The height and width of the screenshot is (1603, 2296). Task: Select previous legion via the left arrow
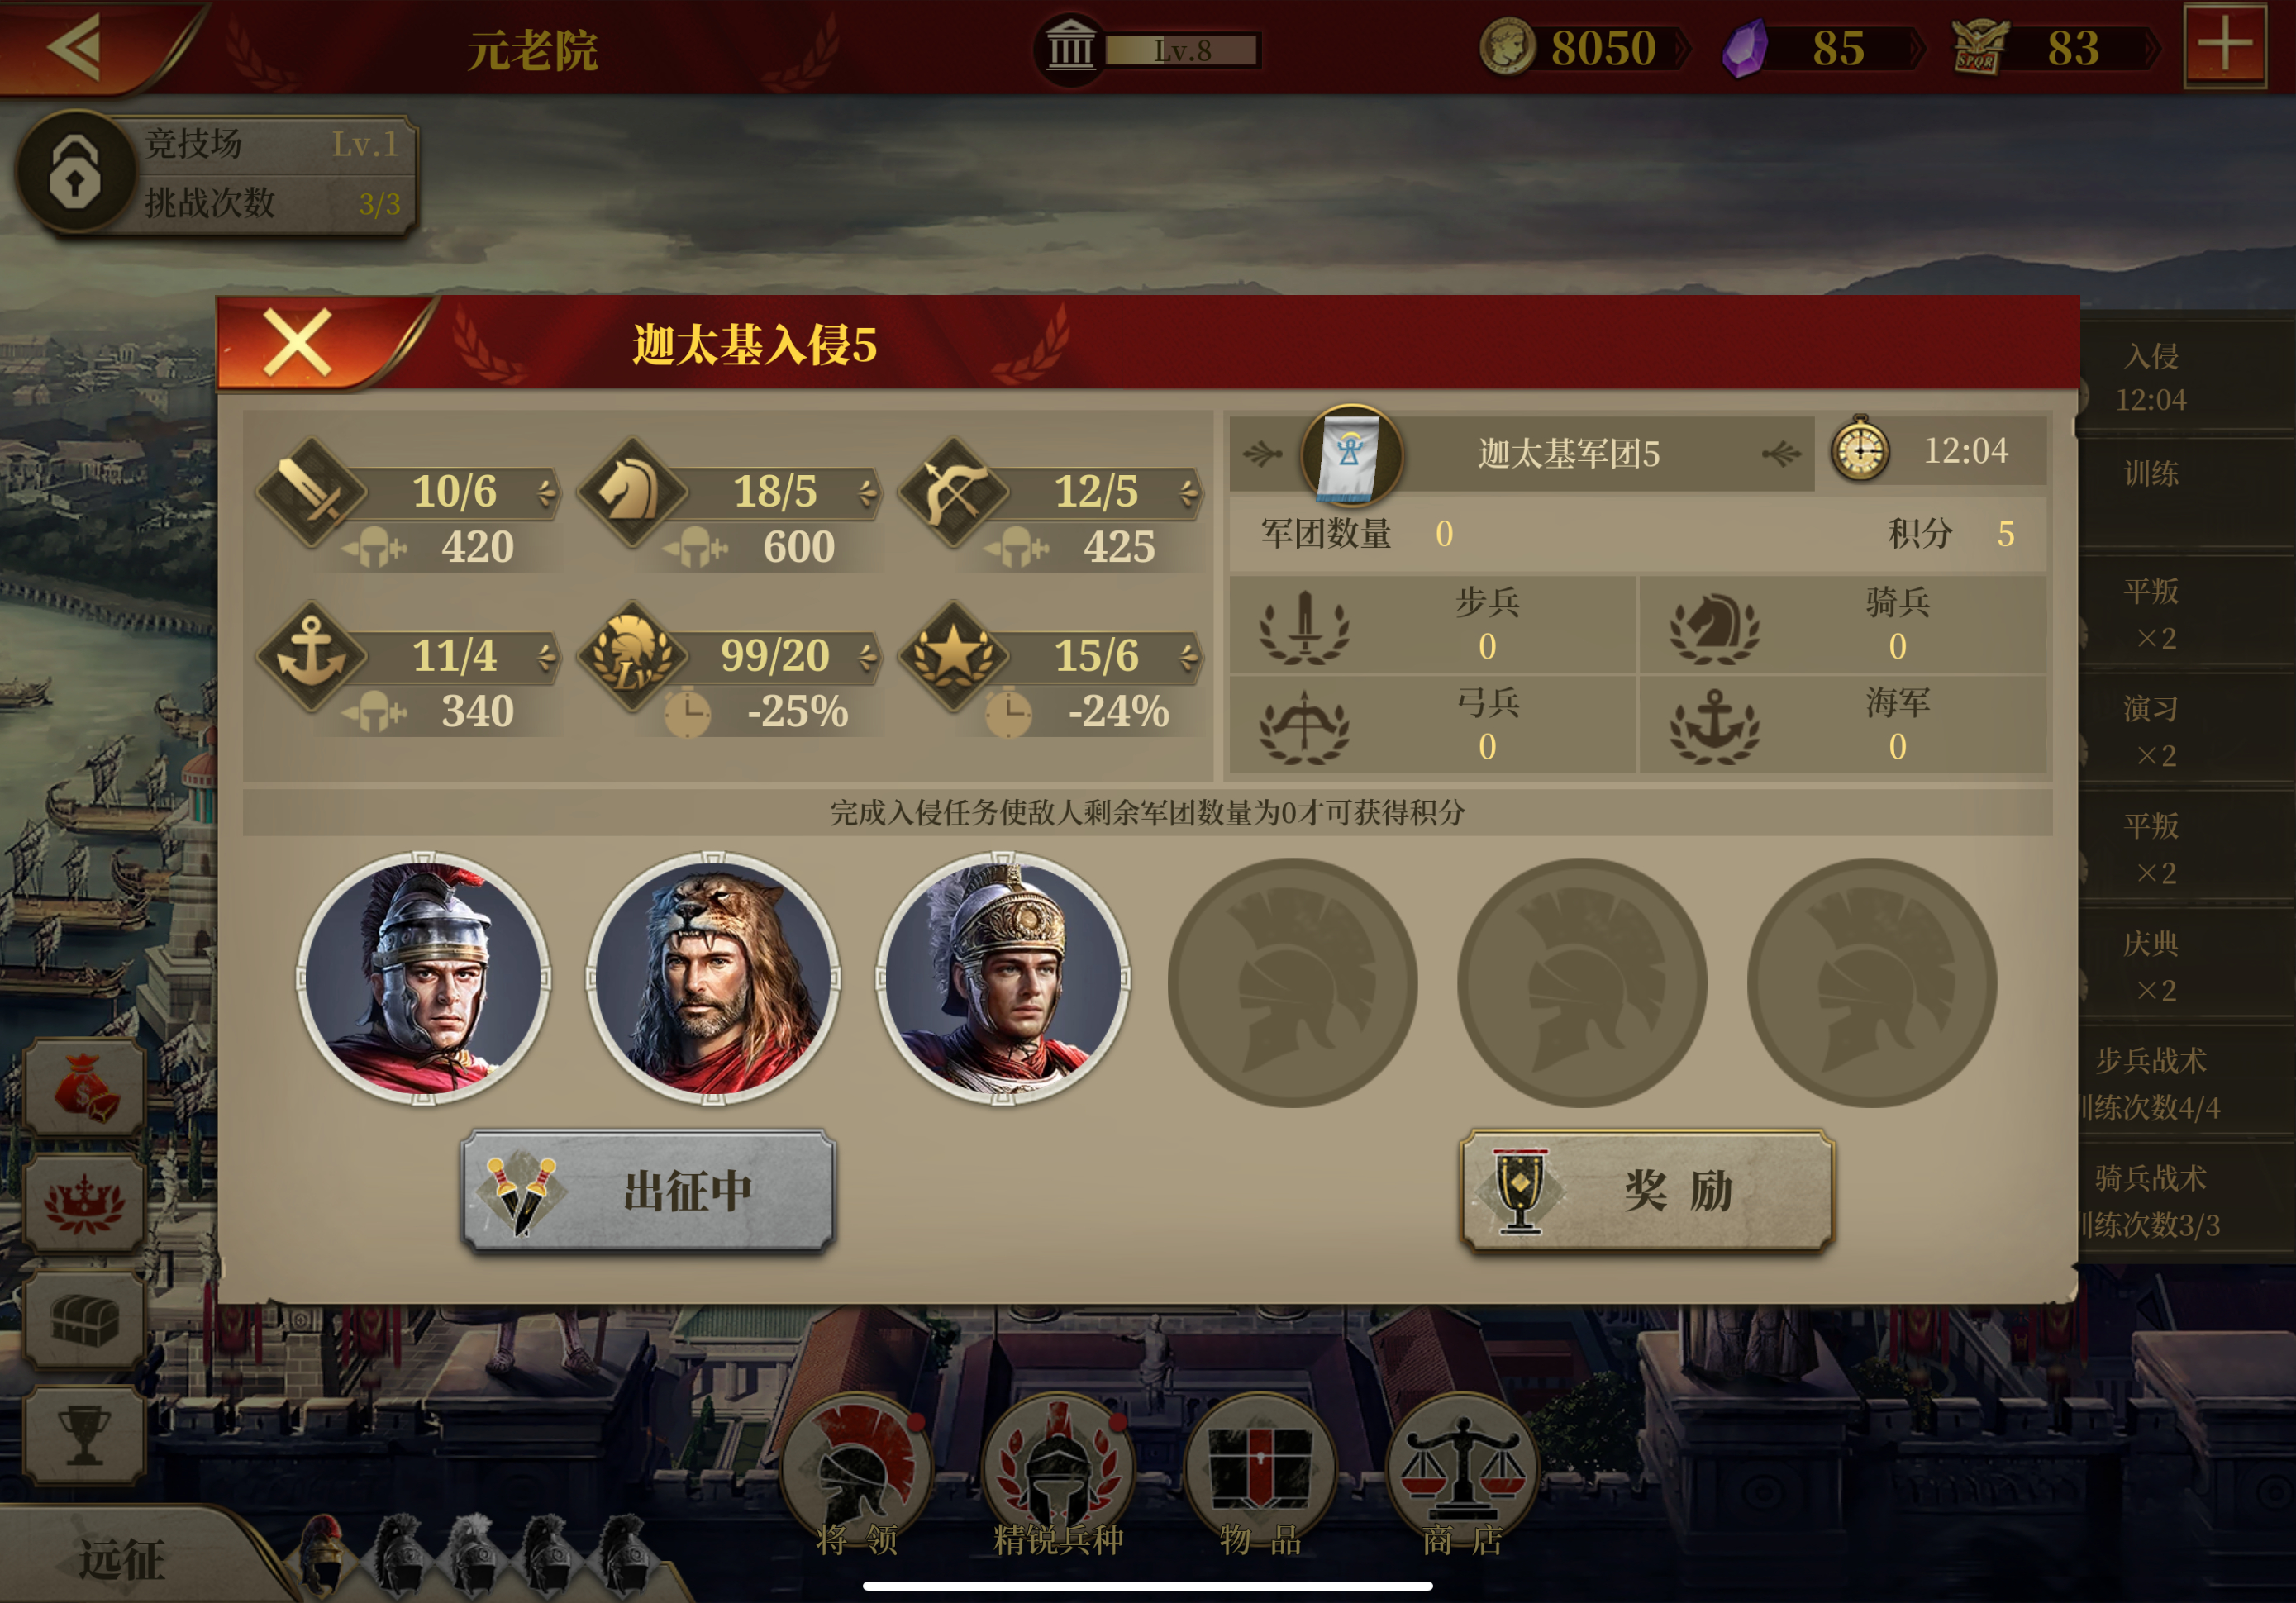1262,454
